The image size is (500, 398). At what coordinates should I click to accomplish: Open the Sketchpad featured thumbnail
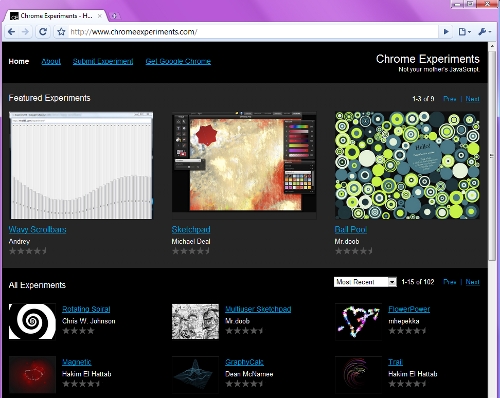coord(244,165)
